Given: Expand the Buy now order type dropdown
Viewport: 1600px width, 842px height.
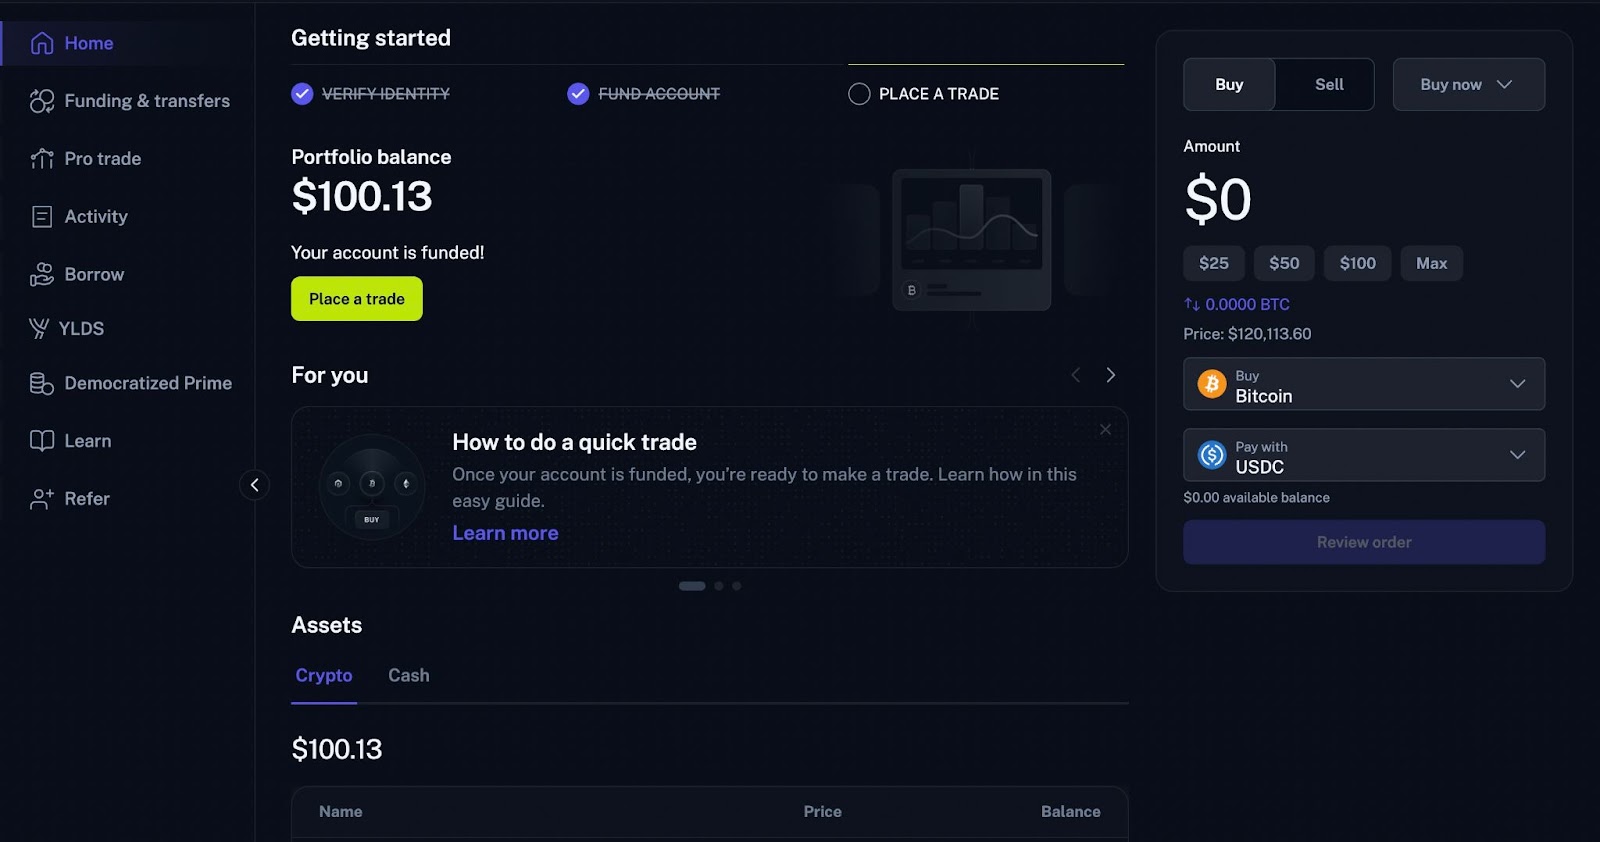Looking at the screenshot, I should [1468, 84].
